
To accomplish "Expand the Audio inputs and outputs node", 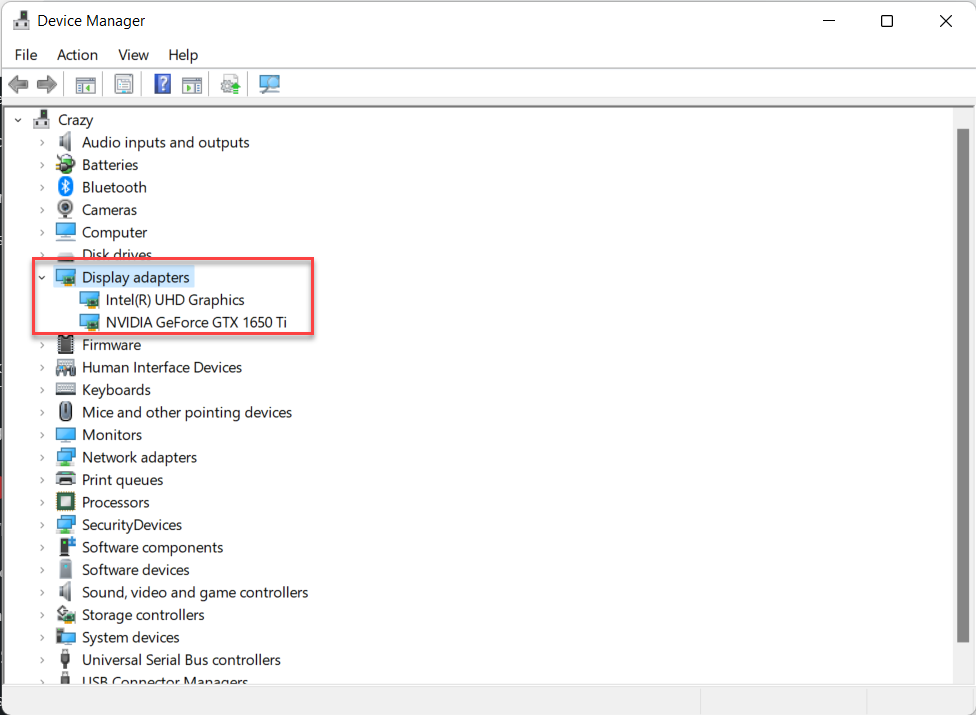I will [42, 142].
